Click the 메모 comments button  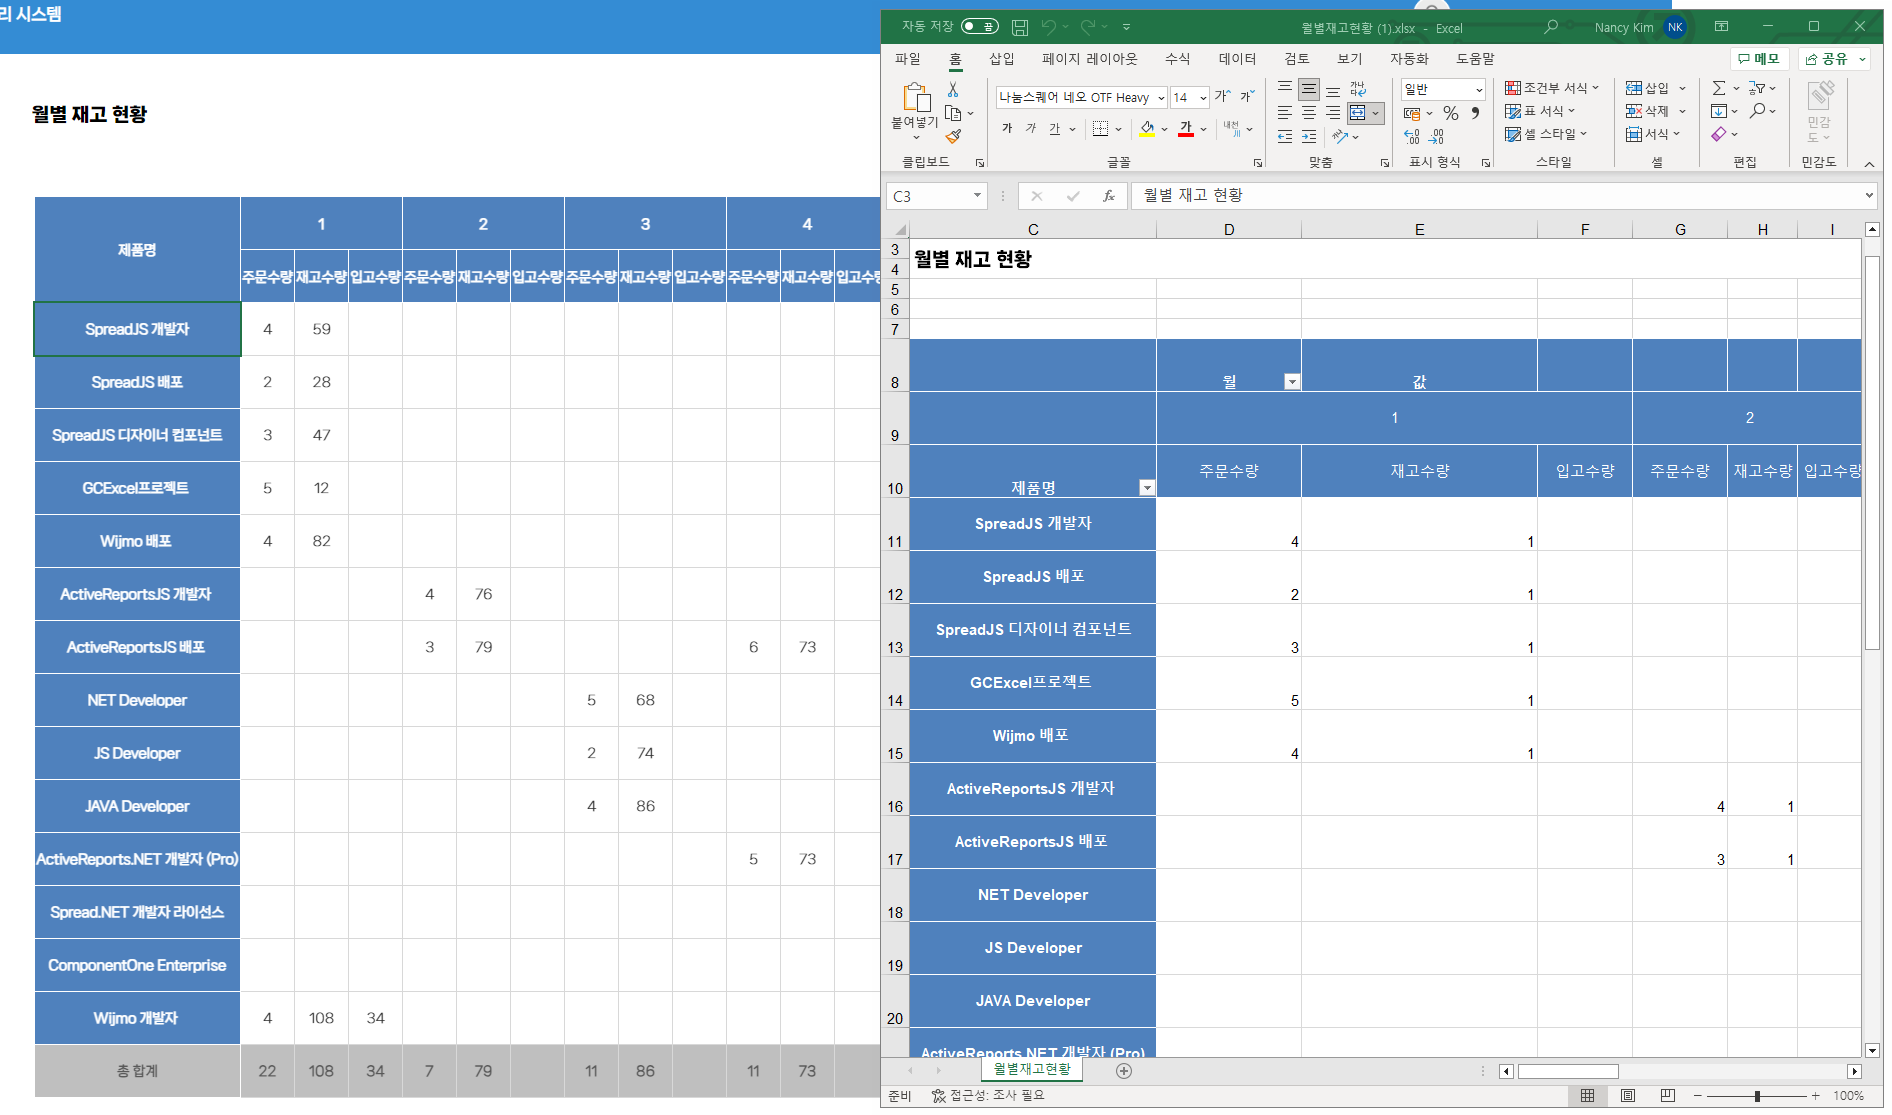[1759, 59]
